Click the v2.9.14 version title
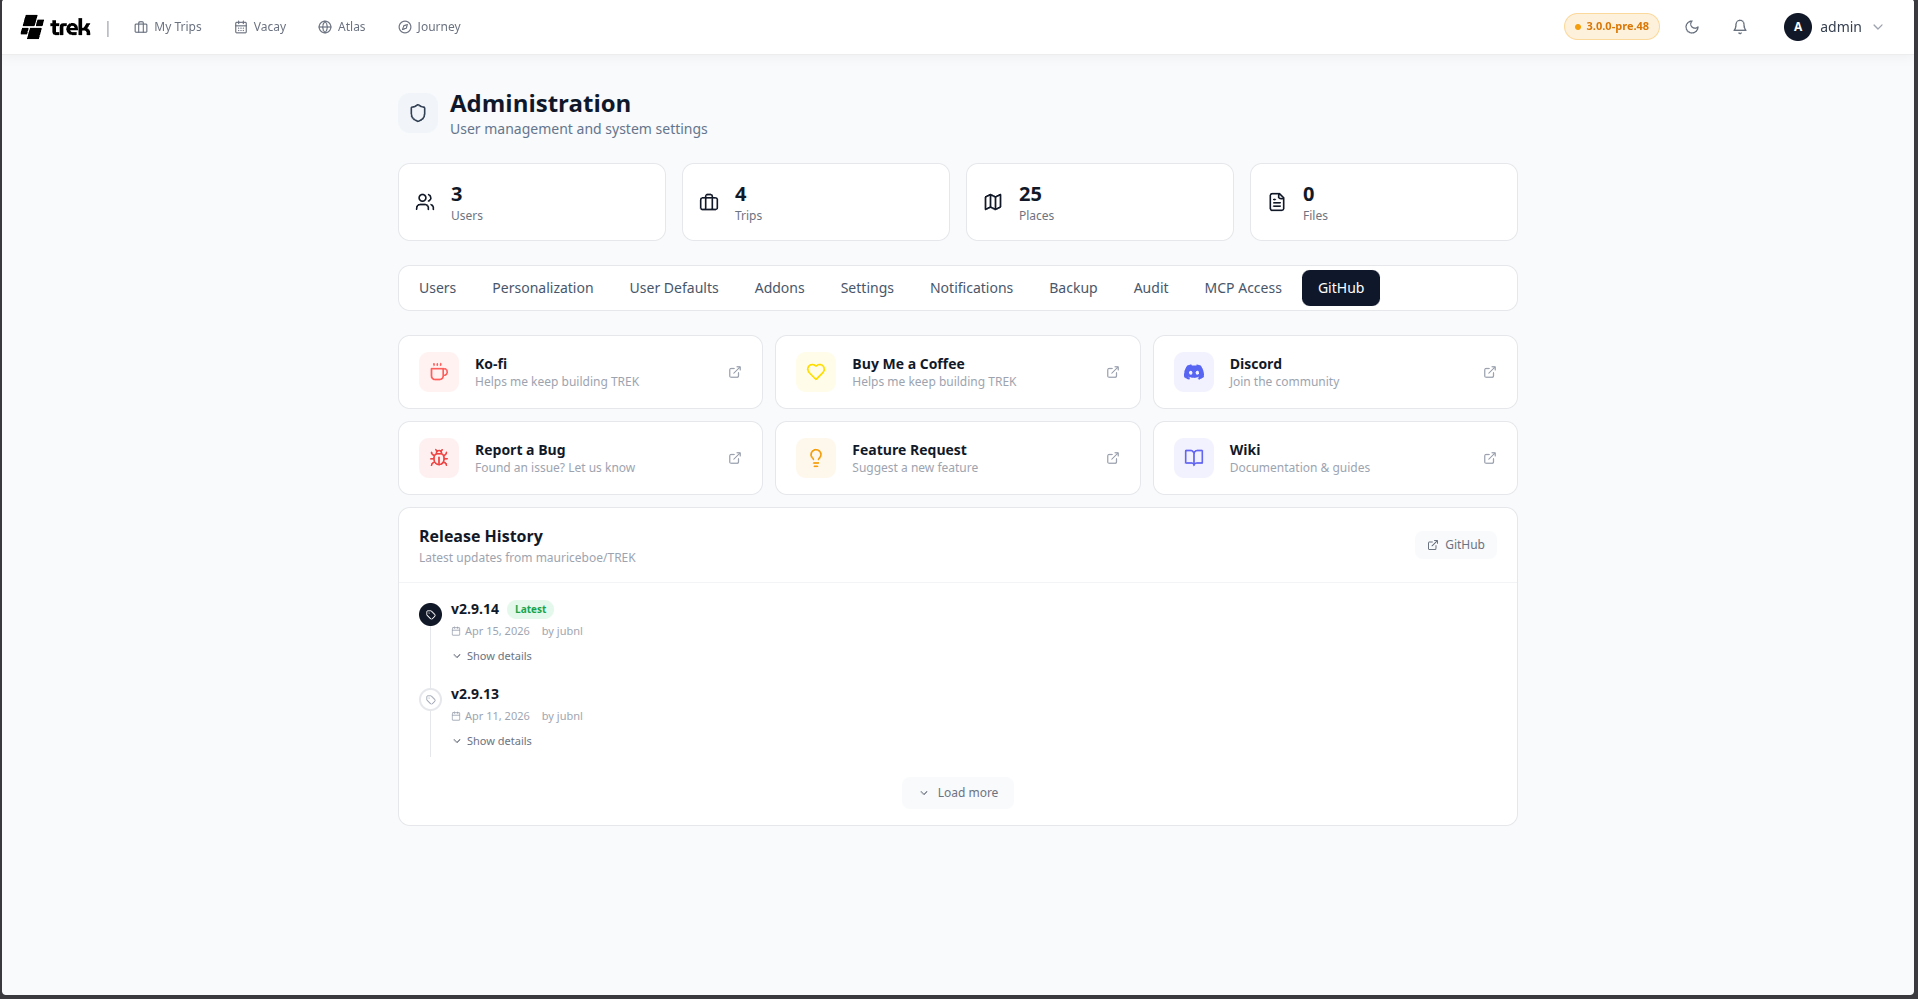The height and width of the screenshot is (999, 1918). 475,609
